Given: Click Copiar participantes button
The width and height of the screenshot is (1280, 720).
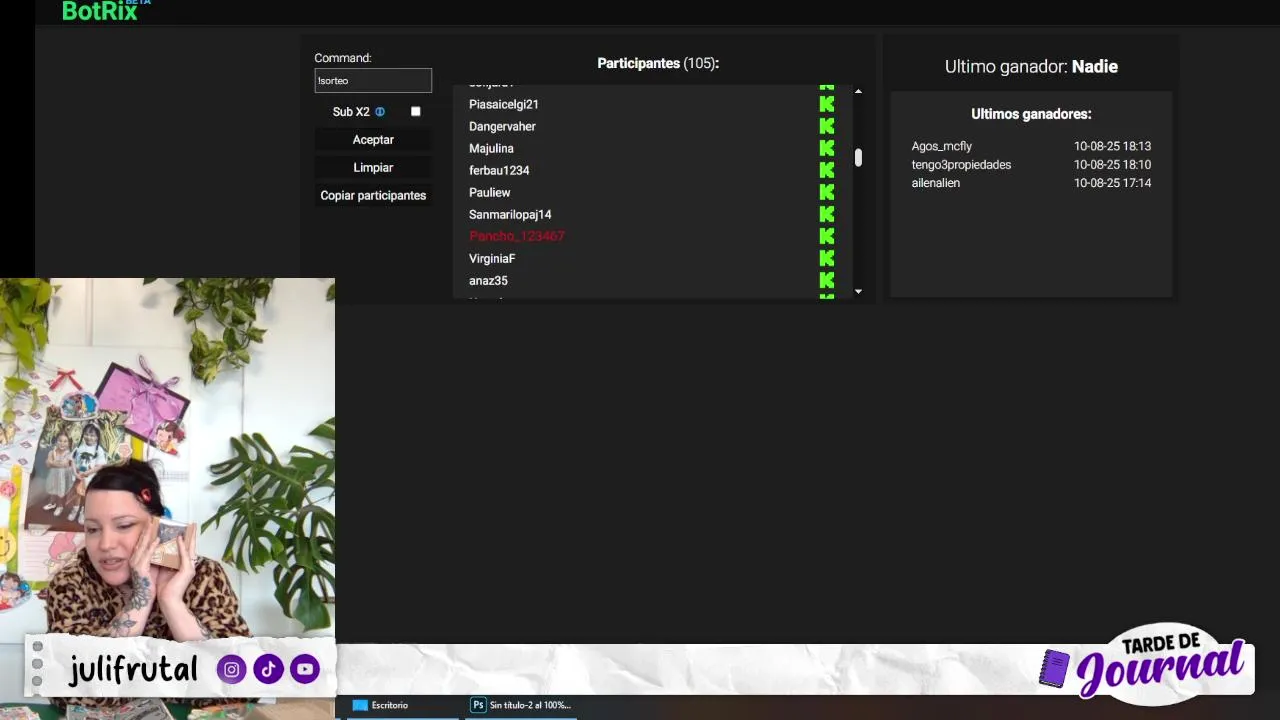Looking at the screenshot, I should click(x=373, y=196).
